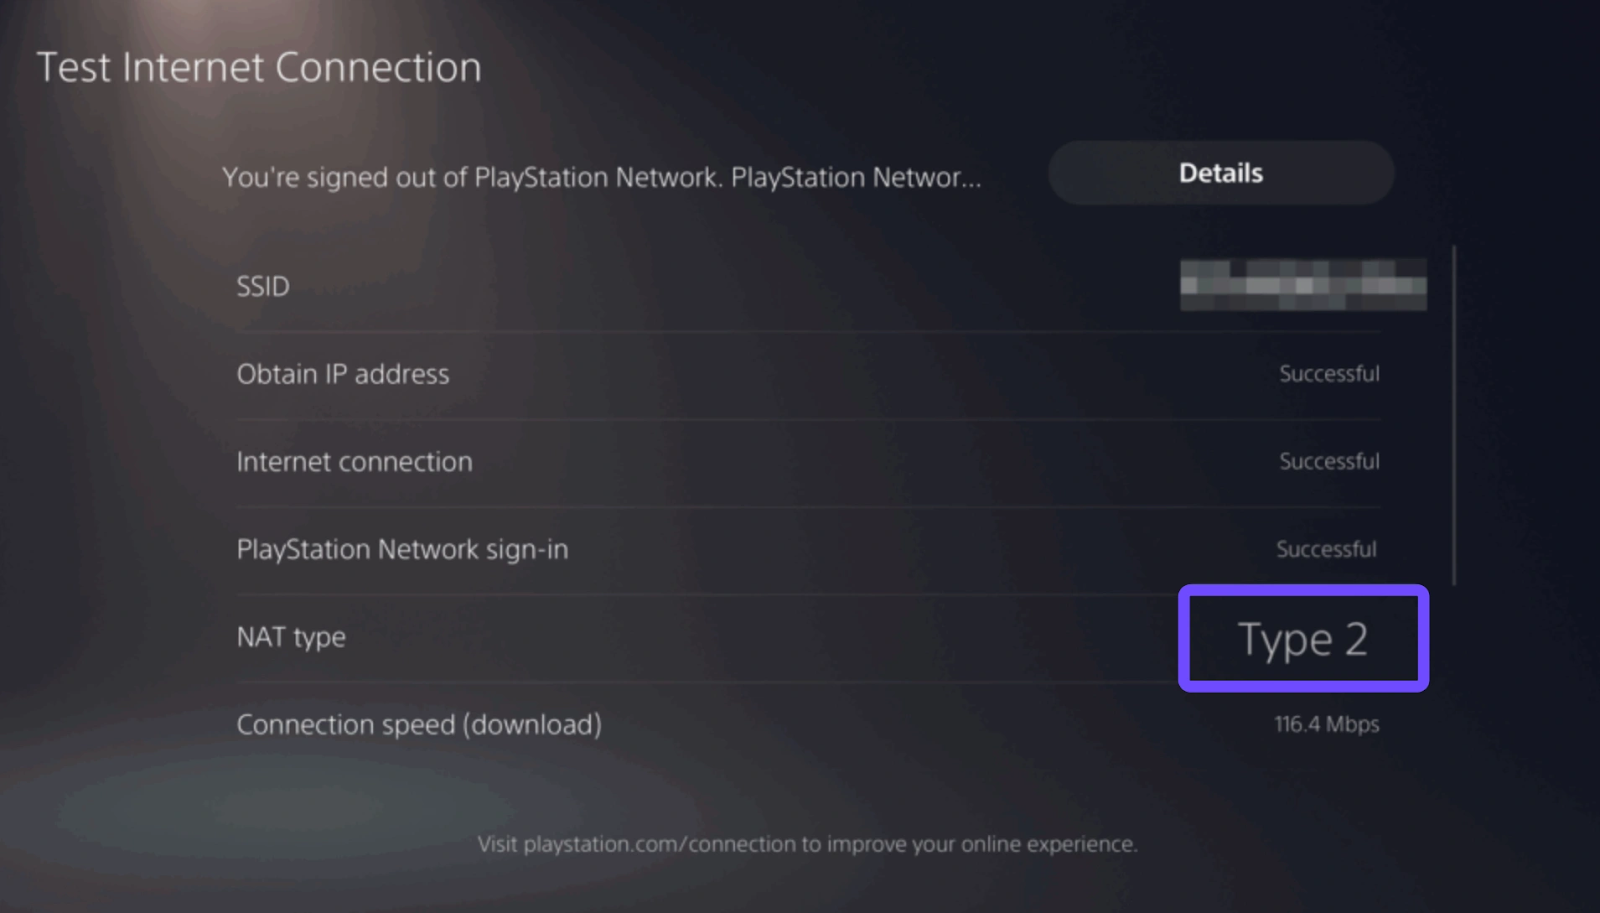This screenshot has width=1600, height=913.
Task: Select the Internet connection label
Action: click(354, 462)
